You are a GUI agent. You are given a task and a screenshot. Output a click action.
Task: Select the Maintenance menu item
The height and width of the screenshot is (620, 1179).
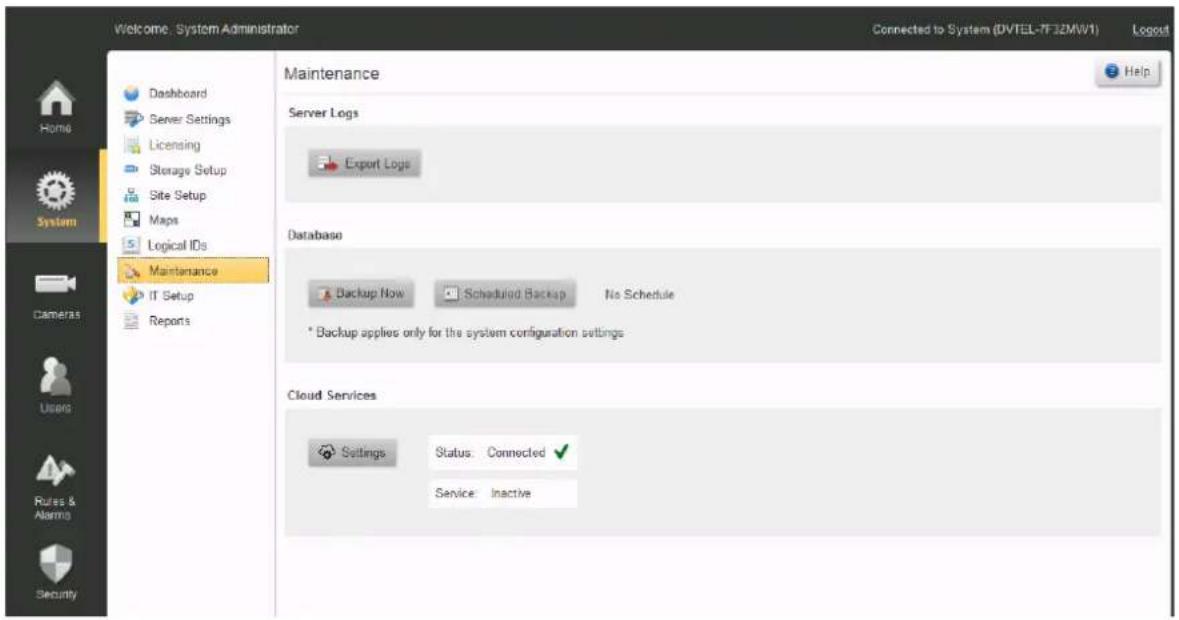click(x=193, y=271)
